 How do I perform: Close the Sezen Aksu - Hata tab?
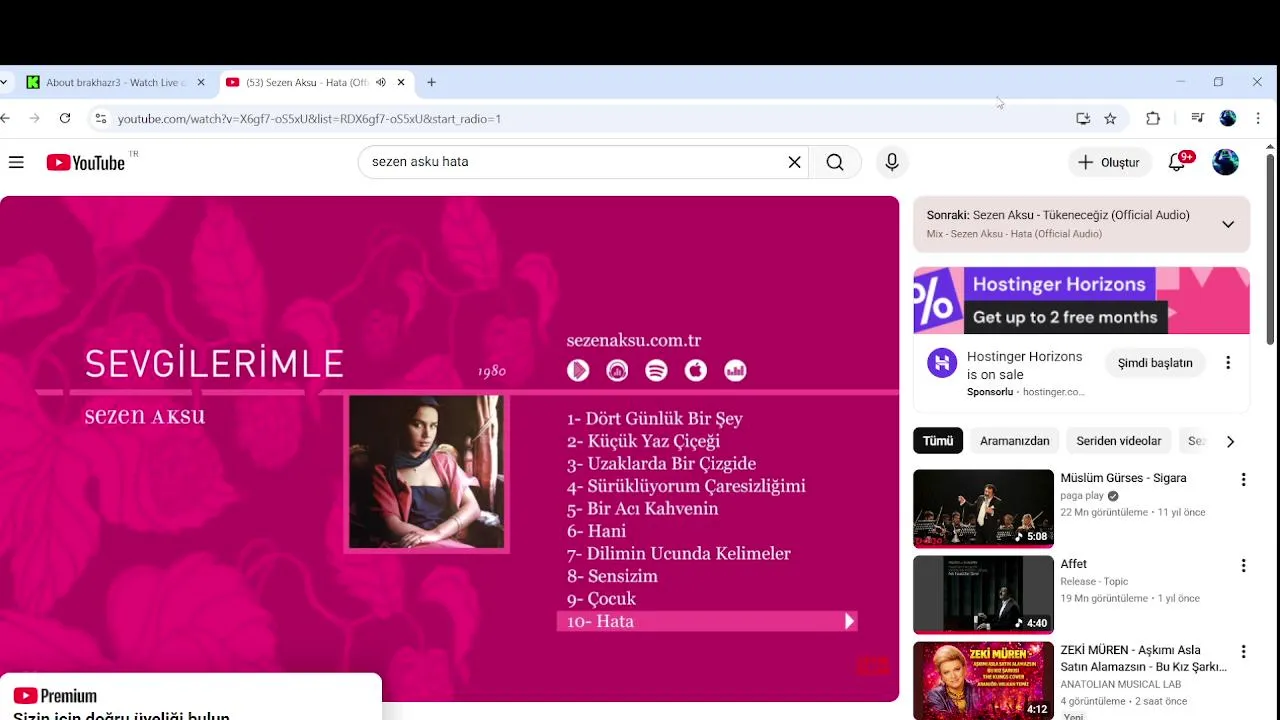[401, 82]
